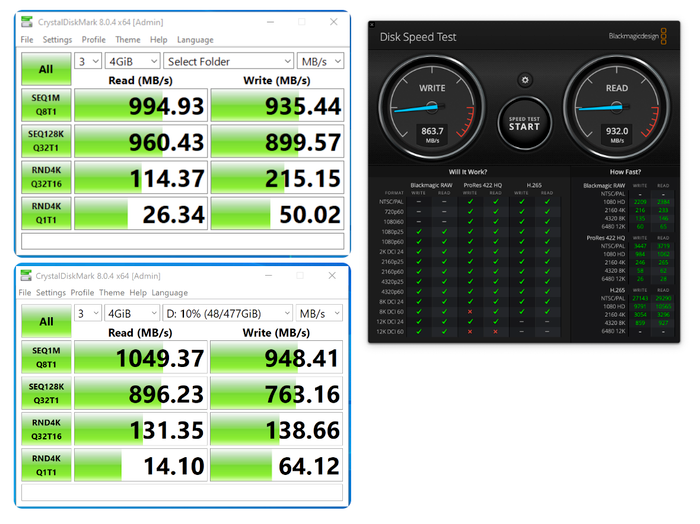Viewport: 700px width, 524px height.
Task: Click the 215.15 write result in top window
Action: (x=277, y=177)
